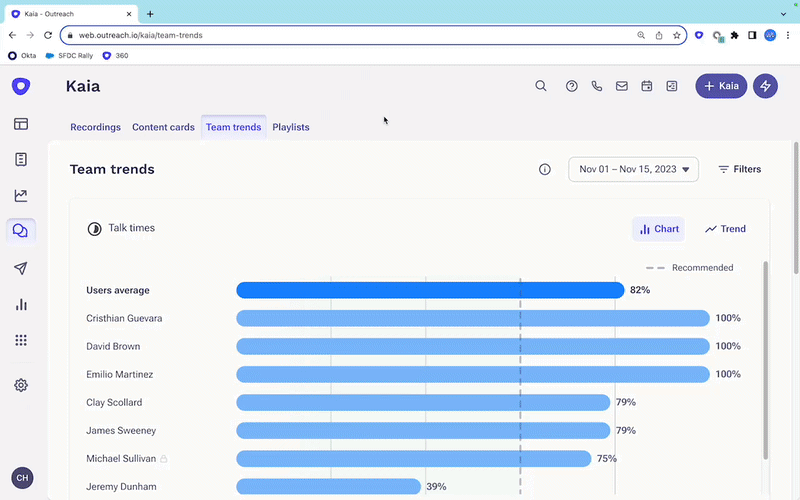Screen dimensions: 800x500
Task: Open the apps grid sidebar menu
Action: point(21,340)
